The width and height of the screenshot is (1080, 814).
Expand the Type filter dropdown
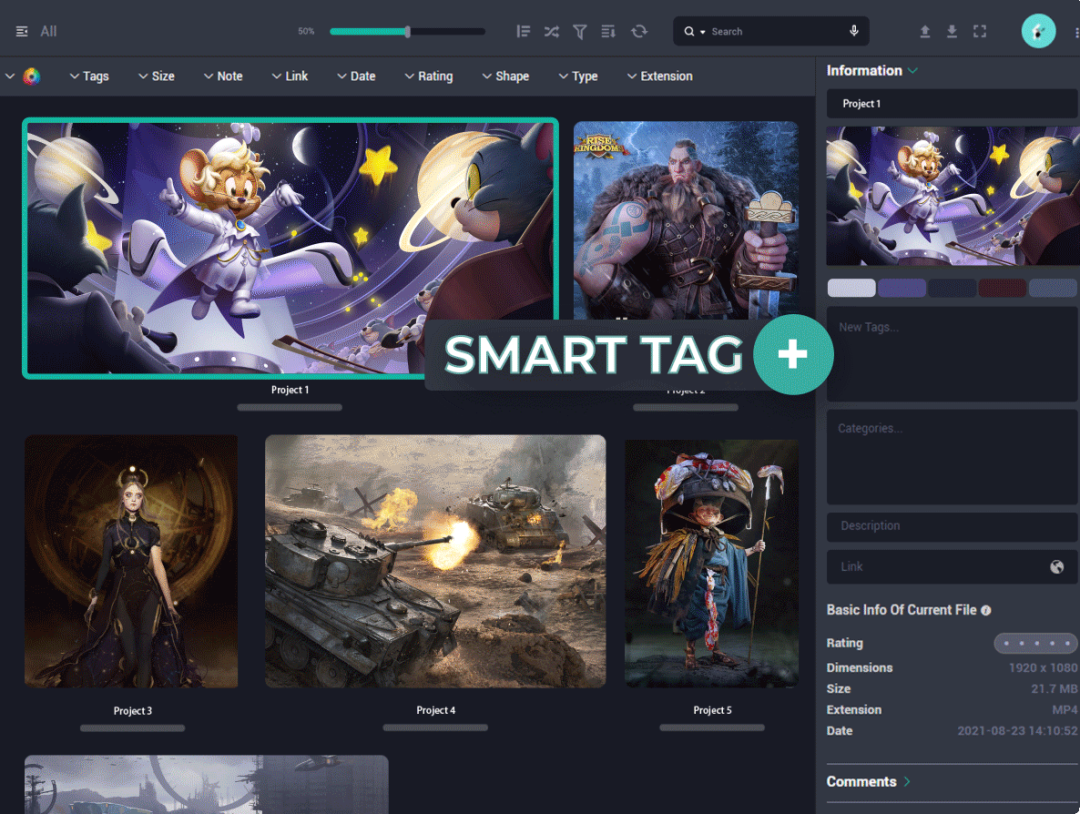[x=578, y=76]
